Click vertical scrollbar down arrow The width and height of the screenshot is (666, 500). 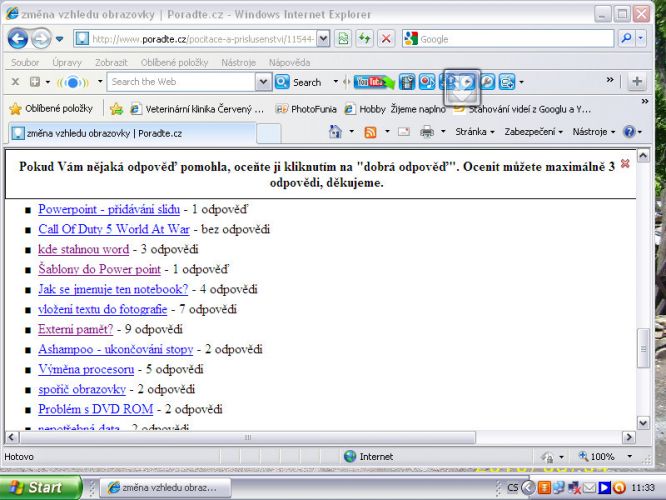pyautogui.click(x=643, y=423)
